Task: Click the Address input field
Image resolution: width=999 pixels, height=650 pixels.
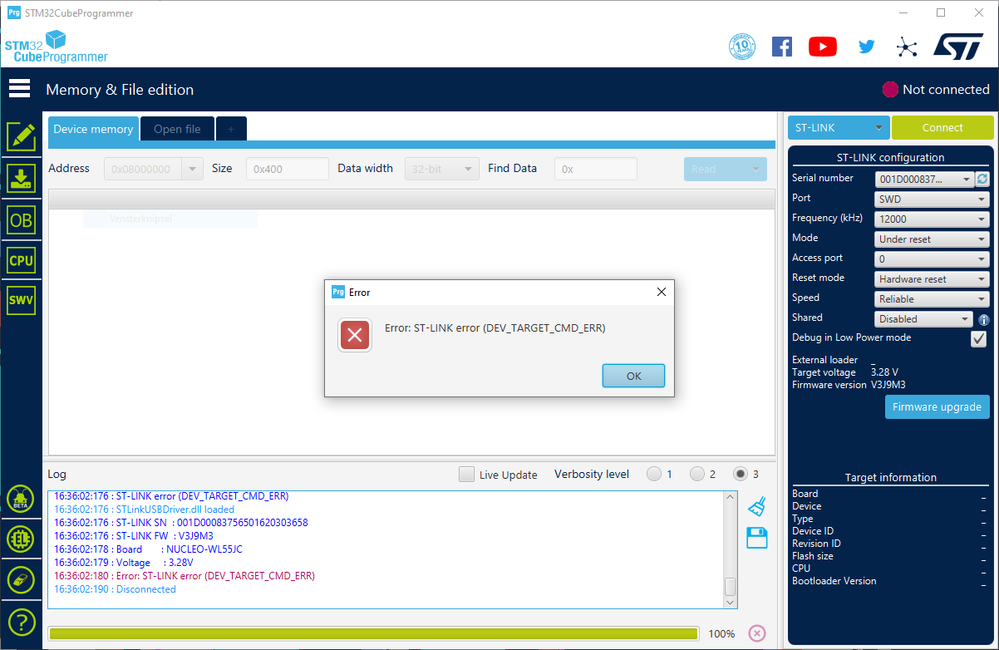Action: click(x=143, y=169)
